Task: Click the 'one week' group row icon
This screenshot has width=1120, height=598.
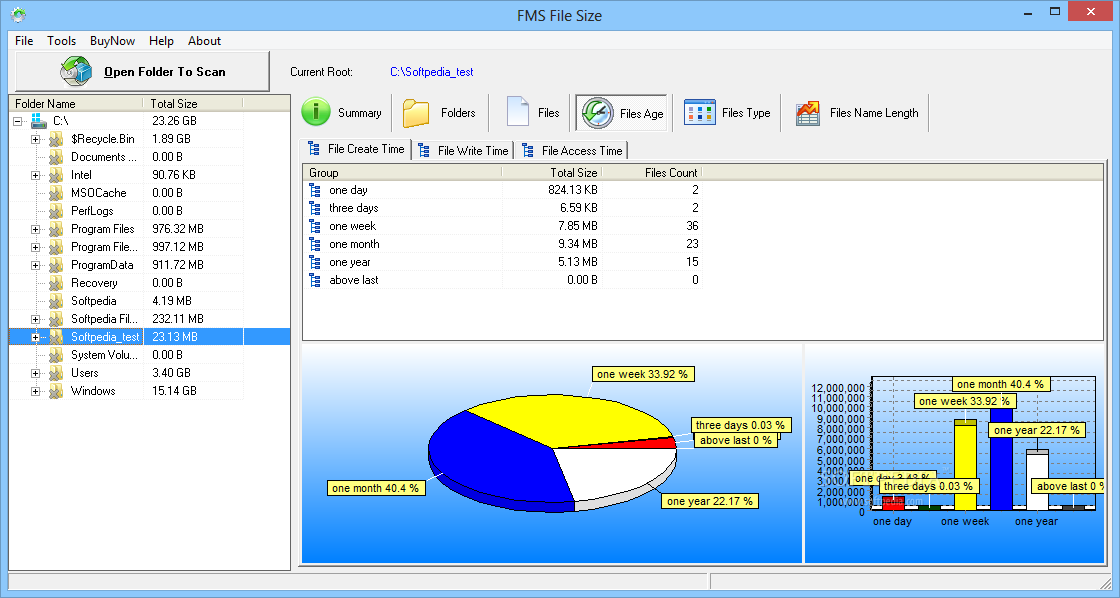Action: (x=315, y=226)
